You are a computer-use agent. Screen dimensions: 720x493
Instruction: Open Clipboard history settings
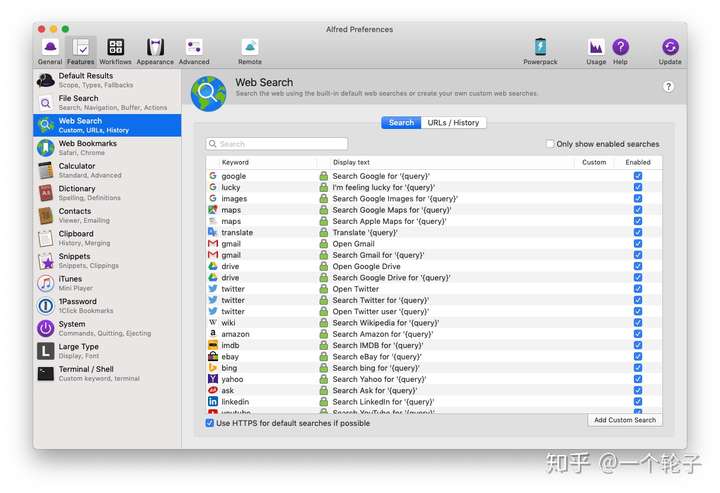[x=107, y=238]
